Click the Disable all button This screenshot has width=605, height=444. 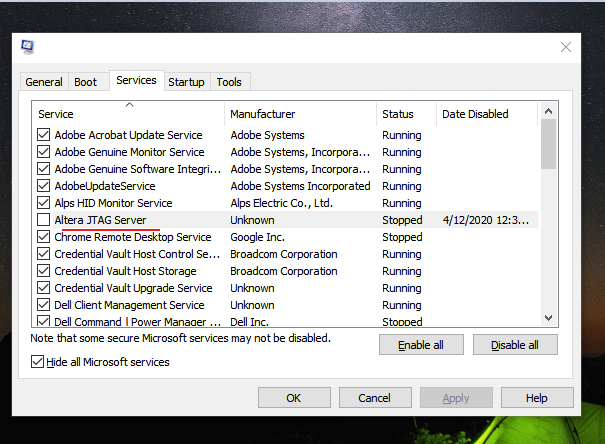pyautogui.click(x=515, y=345)
